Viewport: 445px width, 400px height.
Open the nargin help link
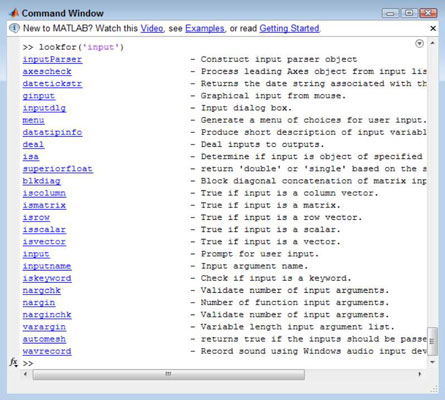pos(39,303)
